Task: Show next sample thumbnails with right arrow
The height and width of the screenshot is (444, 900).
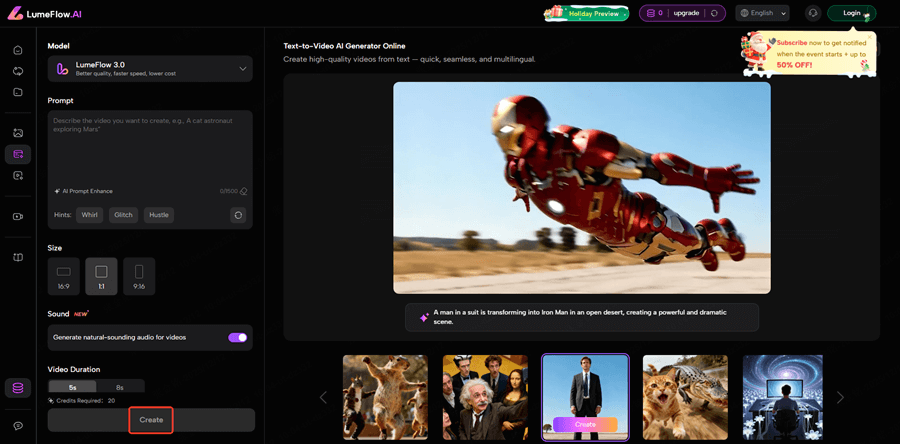Action: click(840, 397)
